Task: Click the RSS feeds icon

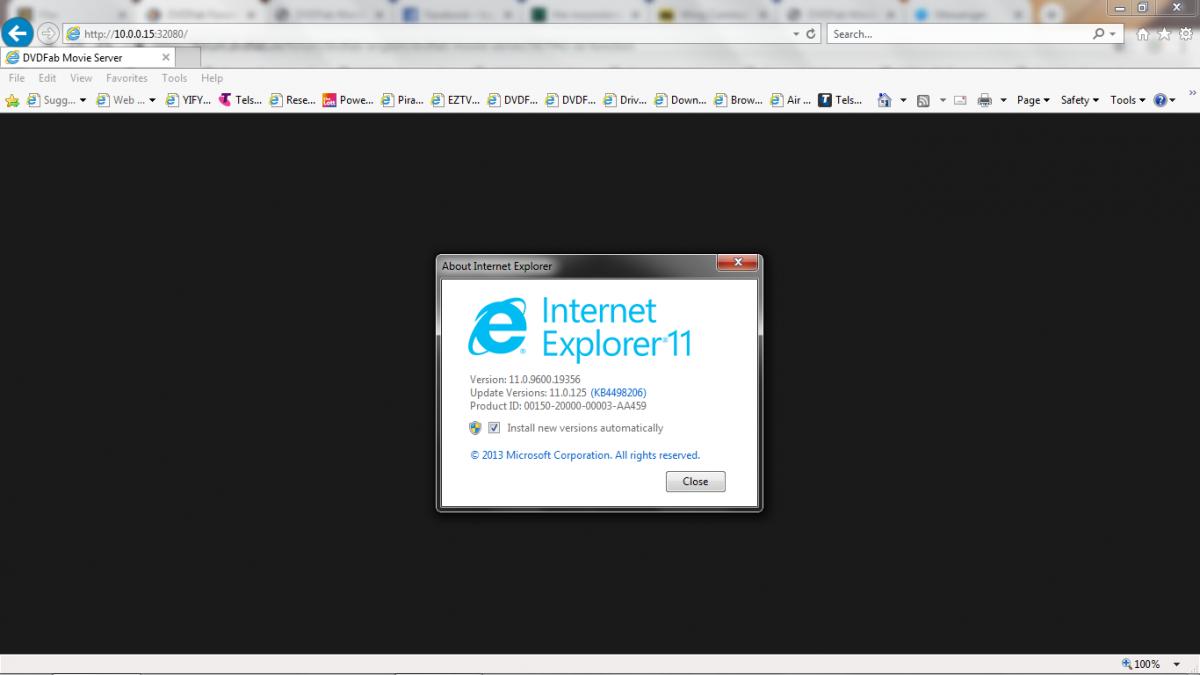Action: pyautogui.click(x=923, y=100)
